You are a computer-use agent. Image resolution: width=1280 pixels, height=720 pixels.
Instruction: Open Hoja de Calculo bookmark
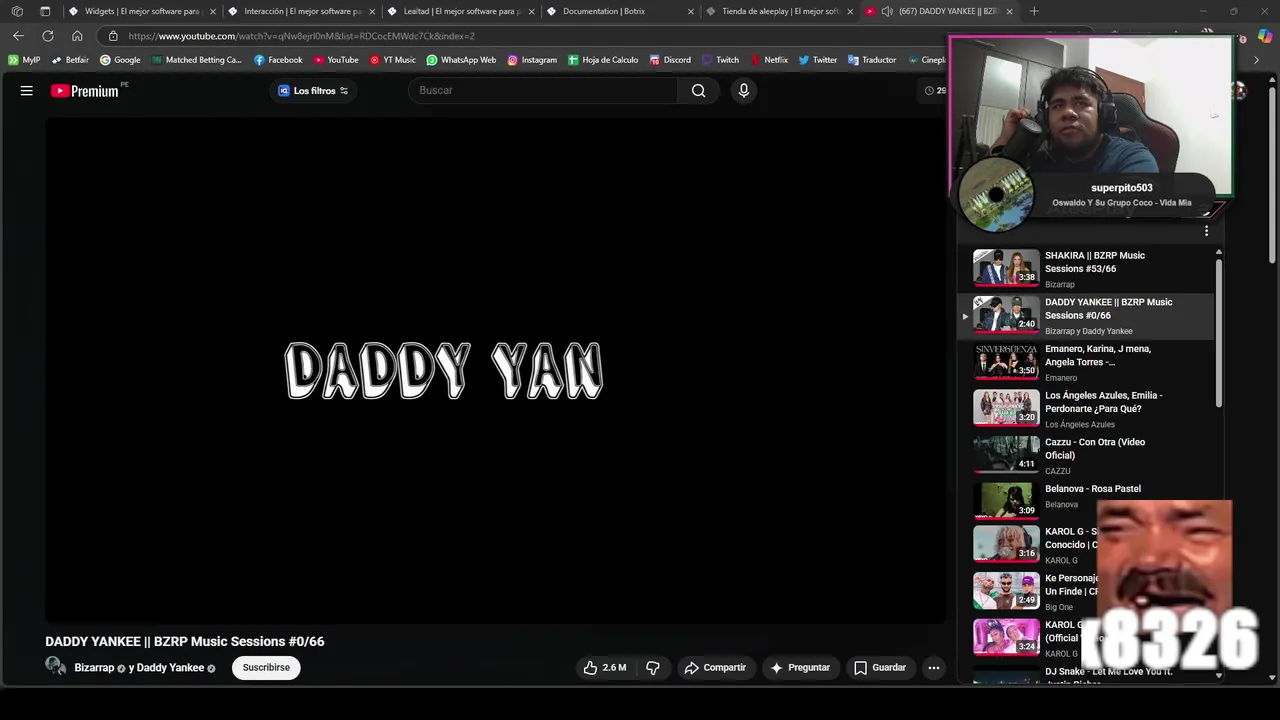pos(603,60)
